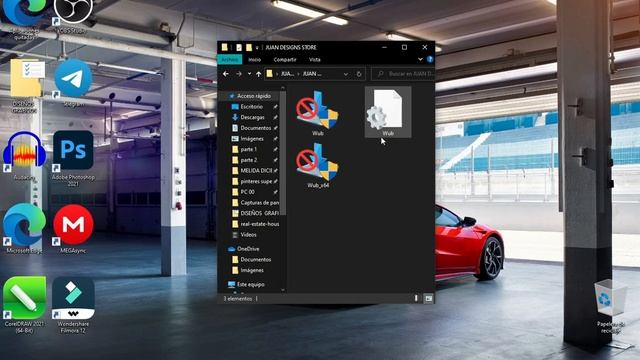Click the first JUA... breadcrumb in address bar

coord(287,74)
